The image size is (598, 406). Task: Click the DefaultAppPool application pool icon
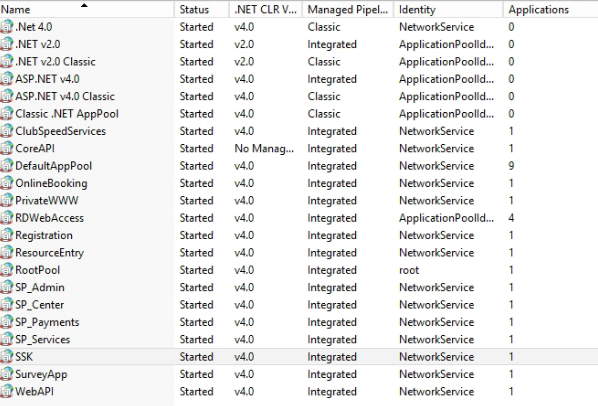point(6,165)
